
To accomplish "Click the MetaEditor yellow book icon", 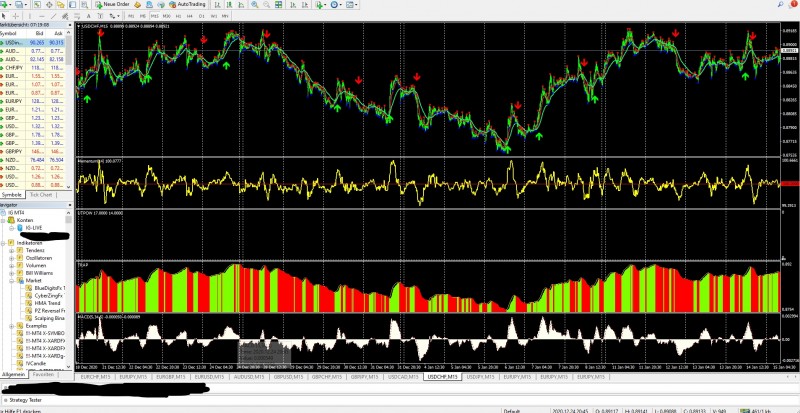I will [x=137, y=5].
